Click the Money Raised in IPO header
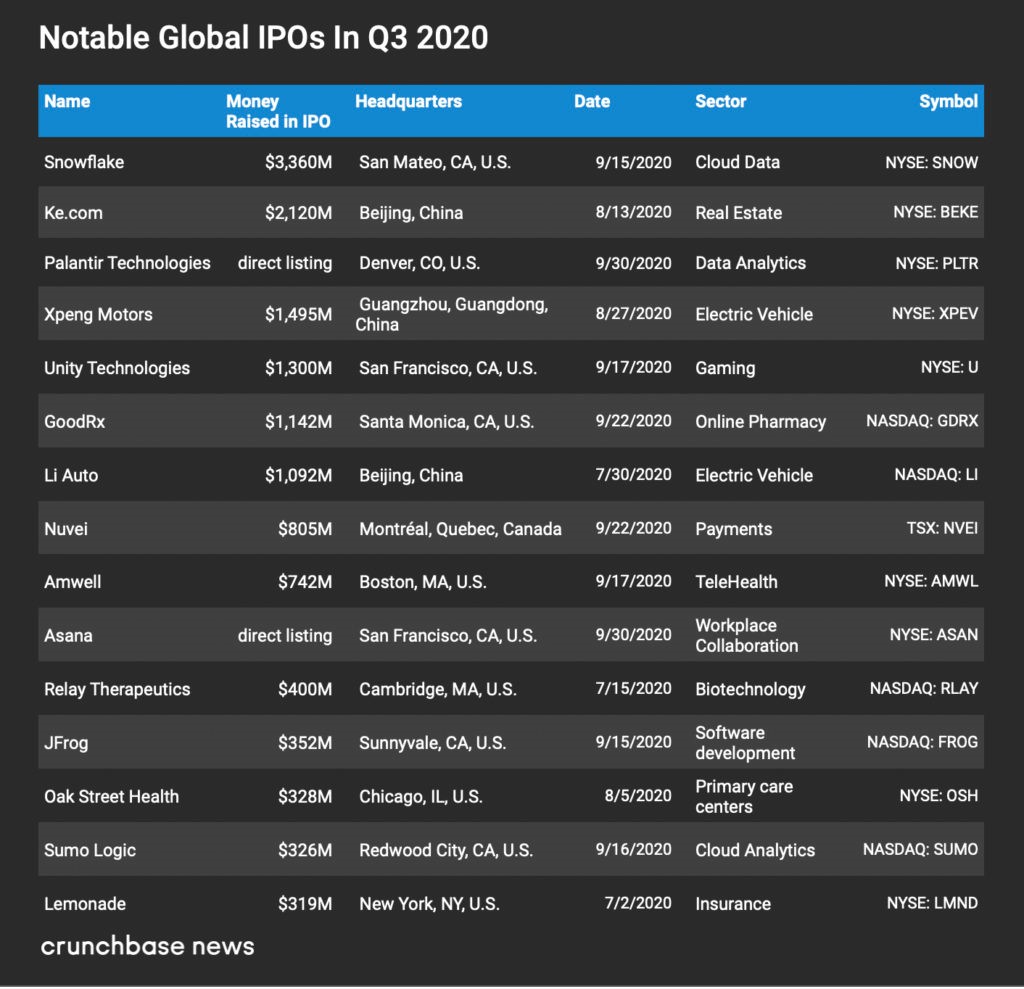1024x989 pixels. point(278,111)
